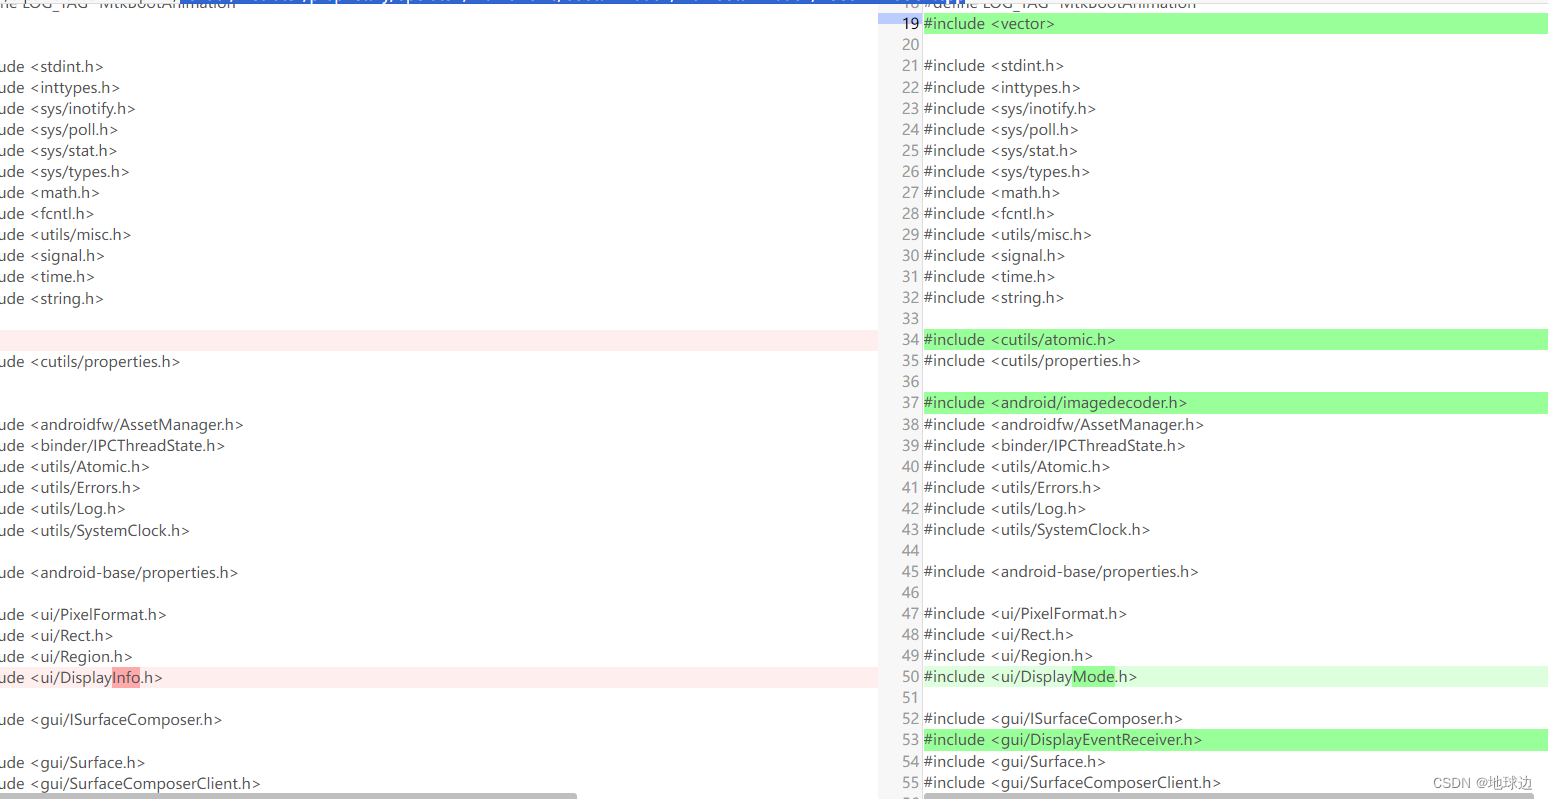Select the removed DisplayInfo.h include line

pyautogui.click(x=80, y=677)
